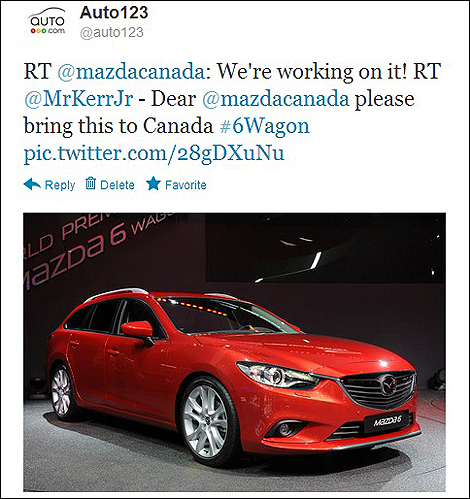Open the red Mazda 6 wagon photo
The height and width of the screenshot is (499, 470).
pos(234,352)
